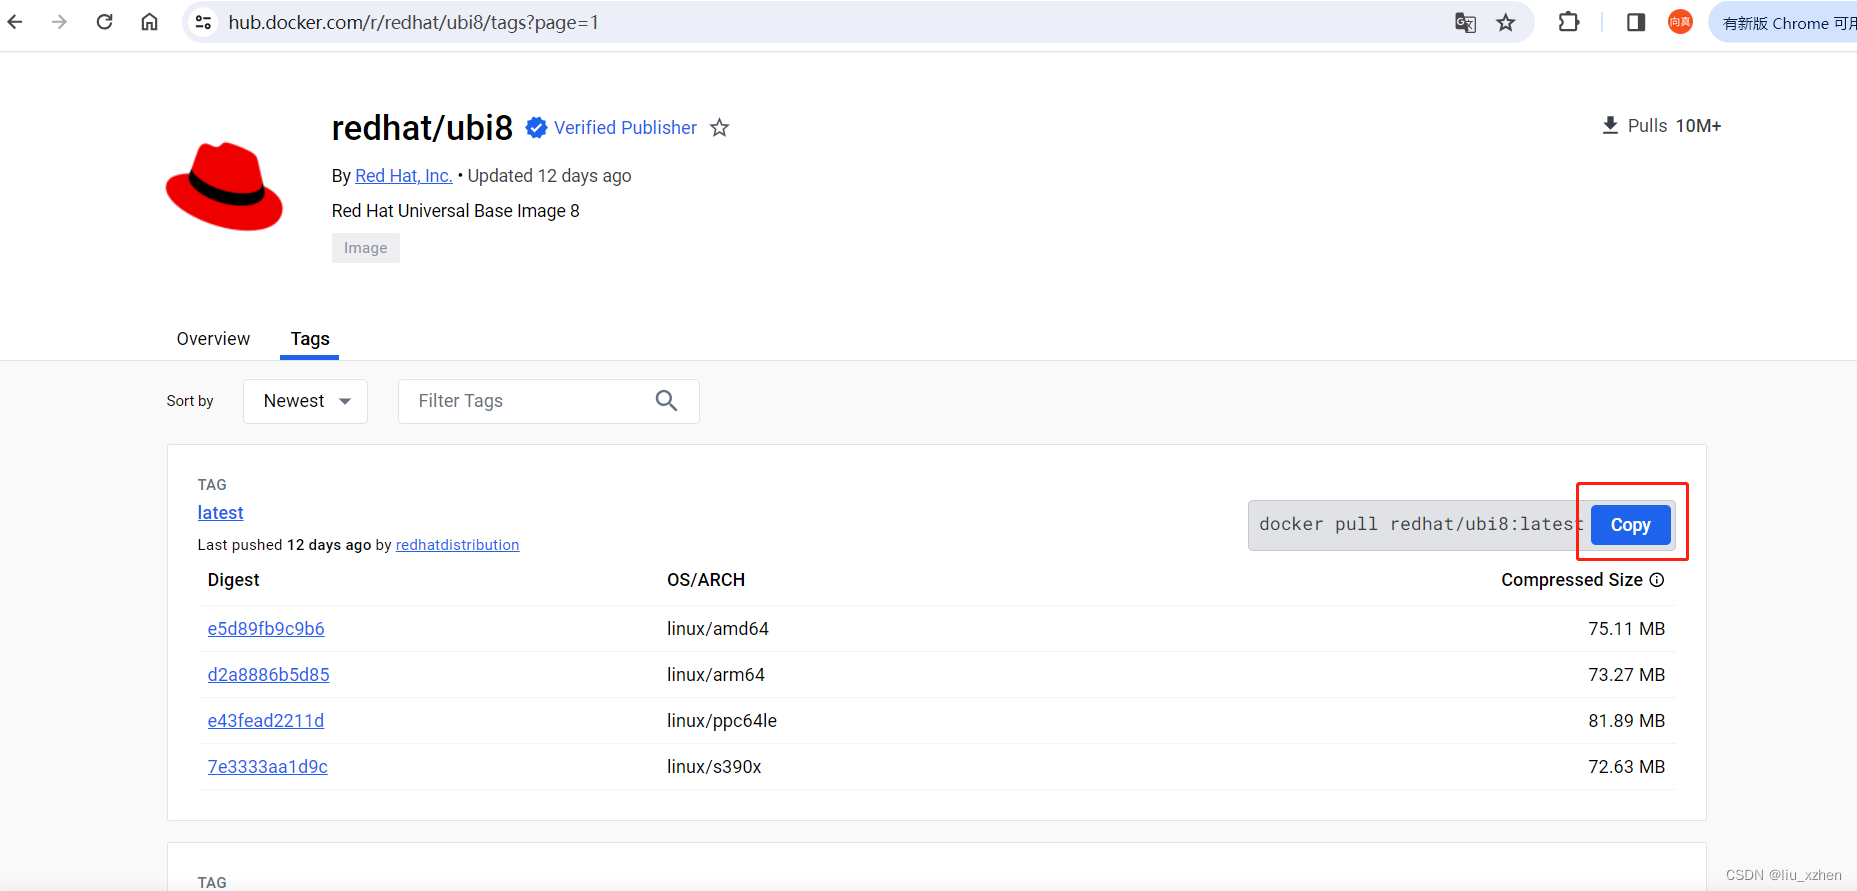Click the linux/arm64 architecture cell

click(716, 675)
